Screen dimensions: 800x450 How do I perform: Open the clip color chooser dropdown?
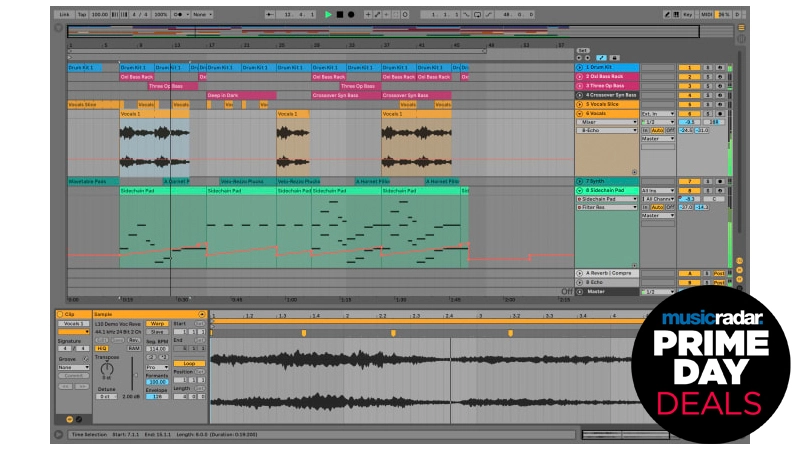(73, 332)
